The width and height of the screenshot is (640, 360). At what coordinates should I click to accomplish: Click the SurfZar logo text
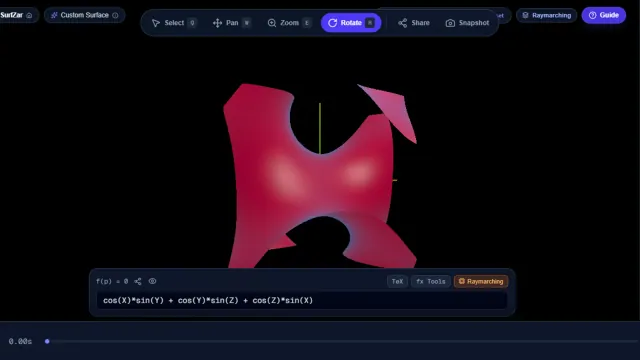pos(11,15)
